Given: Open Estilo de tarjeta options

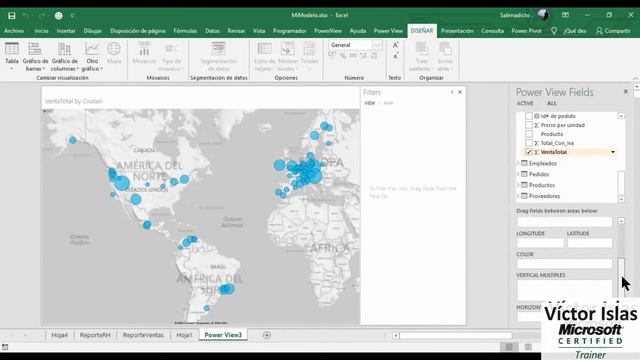Looking at the screenshot, I should tap(264, 56).
